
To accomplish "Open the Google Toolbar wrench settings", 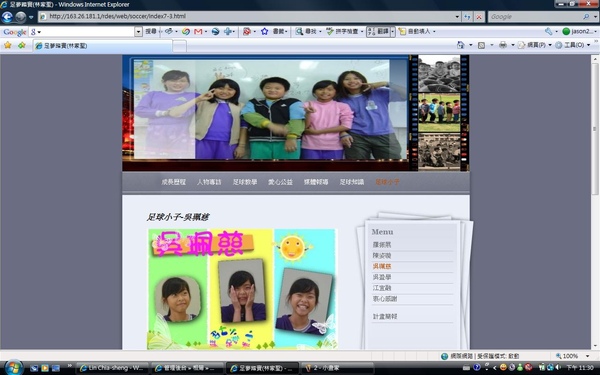I will click(548, 31).
